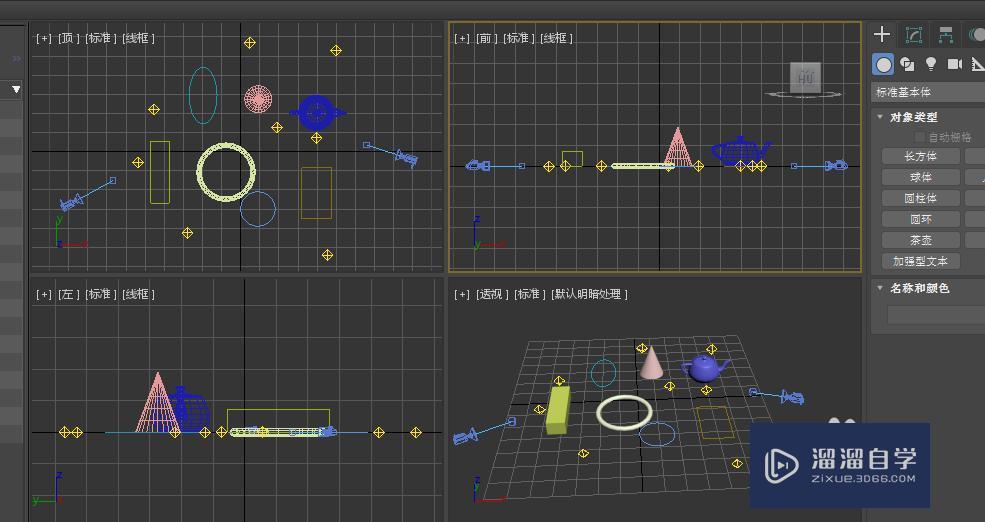Switch to the Modify panel tab

[914, 35]
